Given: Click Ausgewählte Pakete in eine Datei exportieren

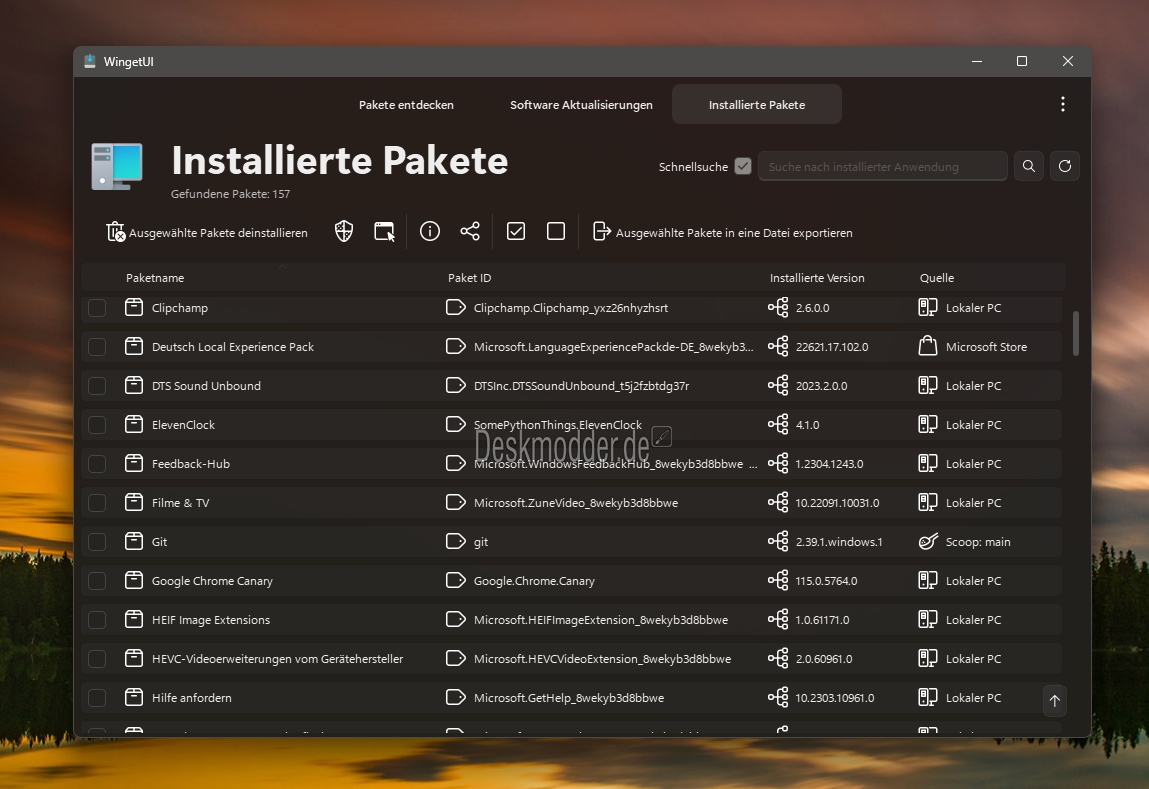Looking at the screenshot, I should [723, 232].
